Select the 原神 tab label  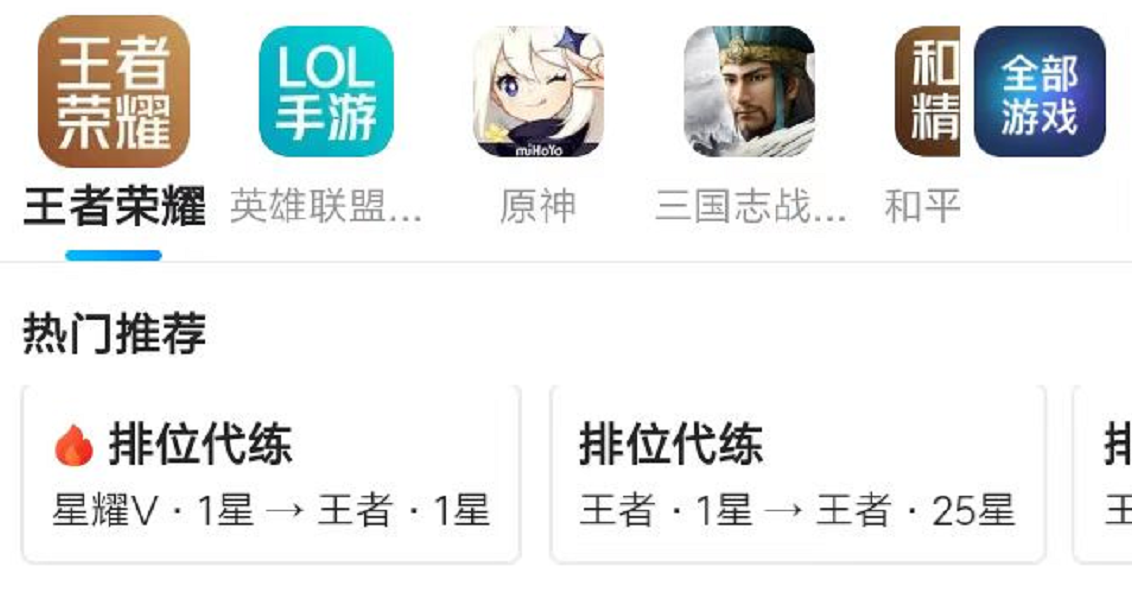pos(539,206)
